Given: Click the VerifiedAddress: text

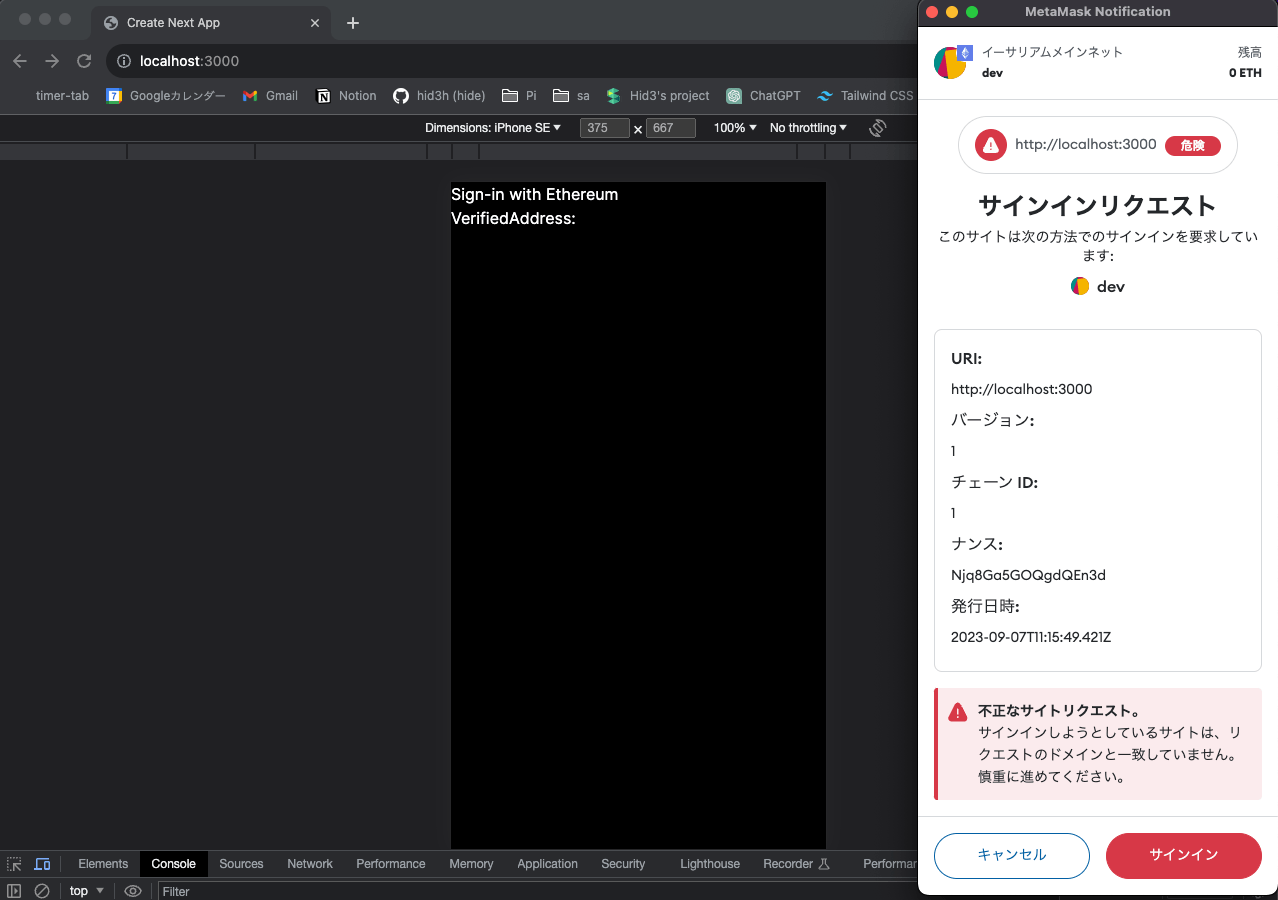Looking at the screenshot, I should [514, 218].
